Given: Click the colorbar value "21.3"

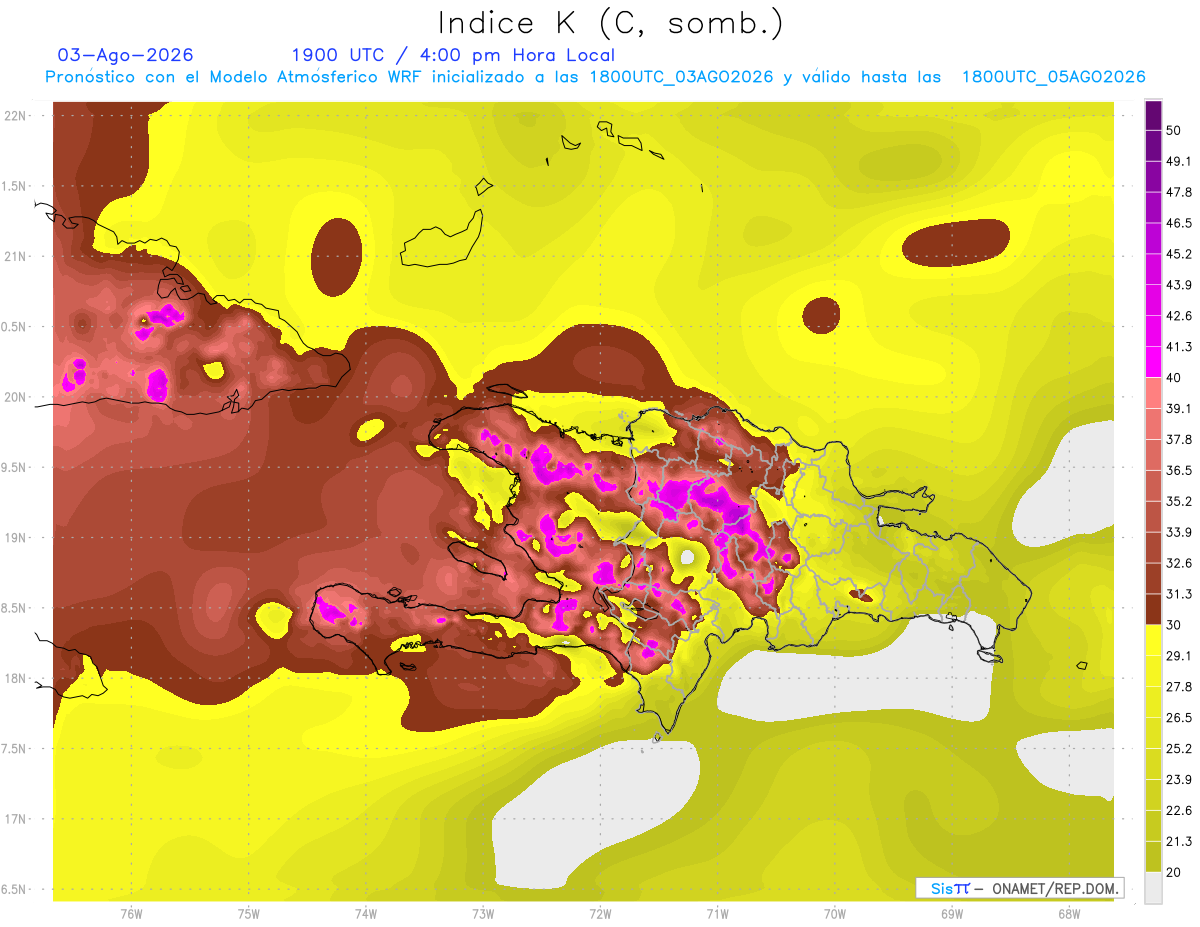Looking at the screenshot, I should pos(1178,841).
